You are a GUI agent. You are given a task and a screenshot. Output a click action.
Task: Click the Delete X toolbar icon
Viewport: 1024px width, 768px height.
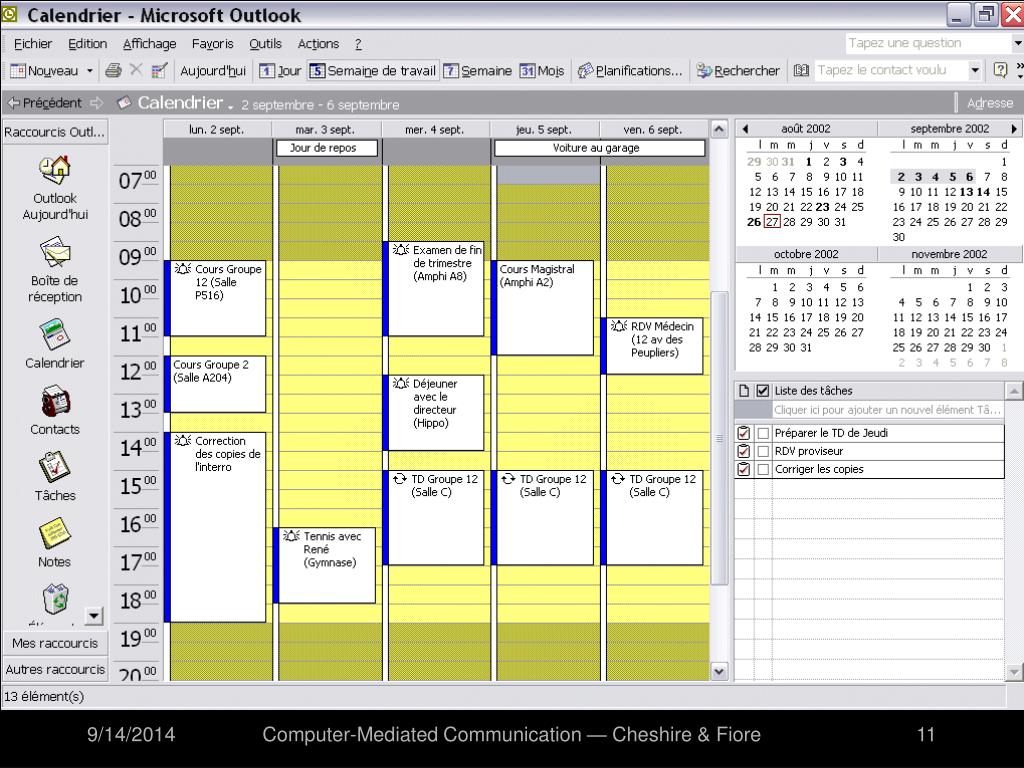(x=136, y=70)
